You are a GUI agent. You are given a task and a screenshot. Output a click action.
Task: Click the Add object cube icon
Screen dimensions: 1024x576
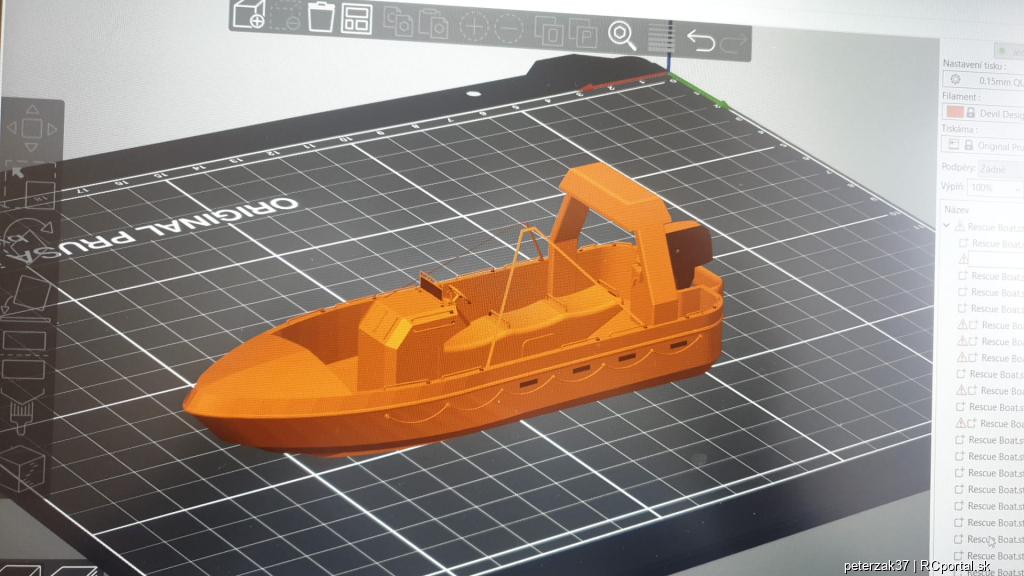(x=249, y=14)
